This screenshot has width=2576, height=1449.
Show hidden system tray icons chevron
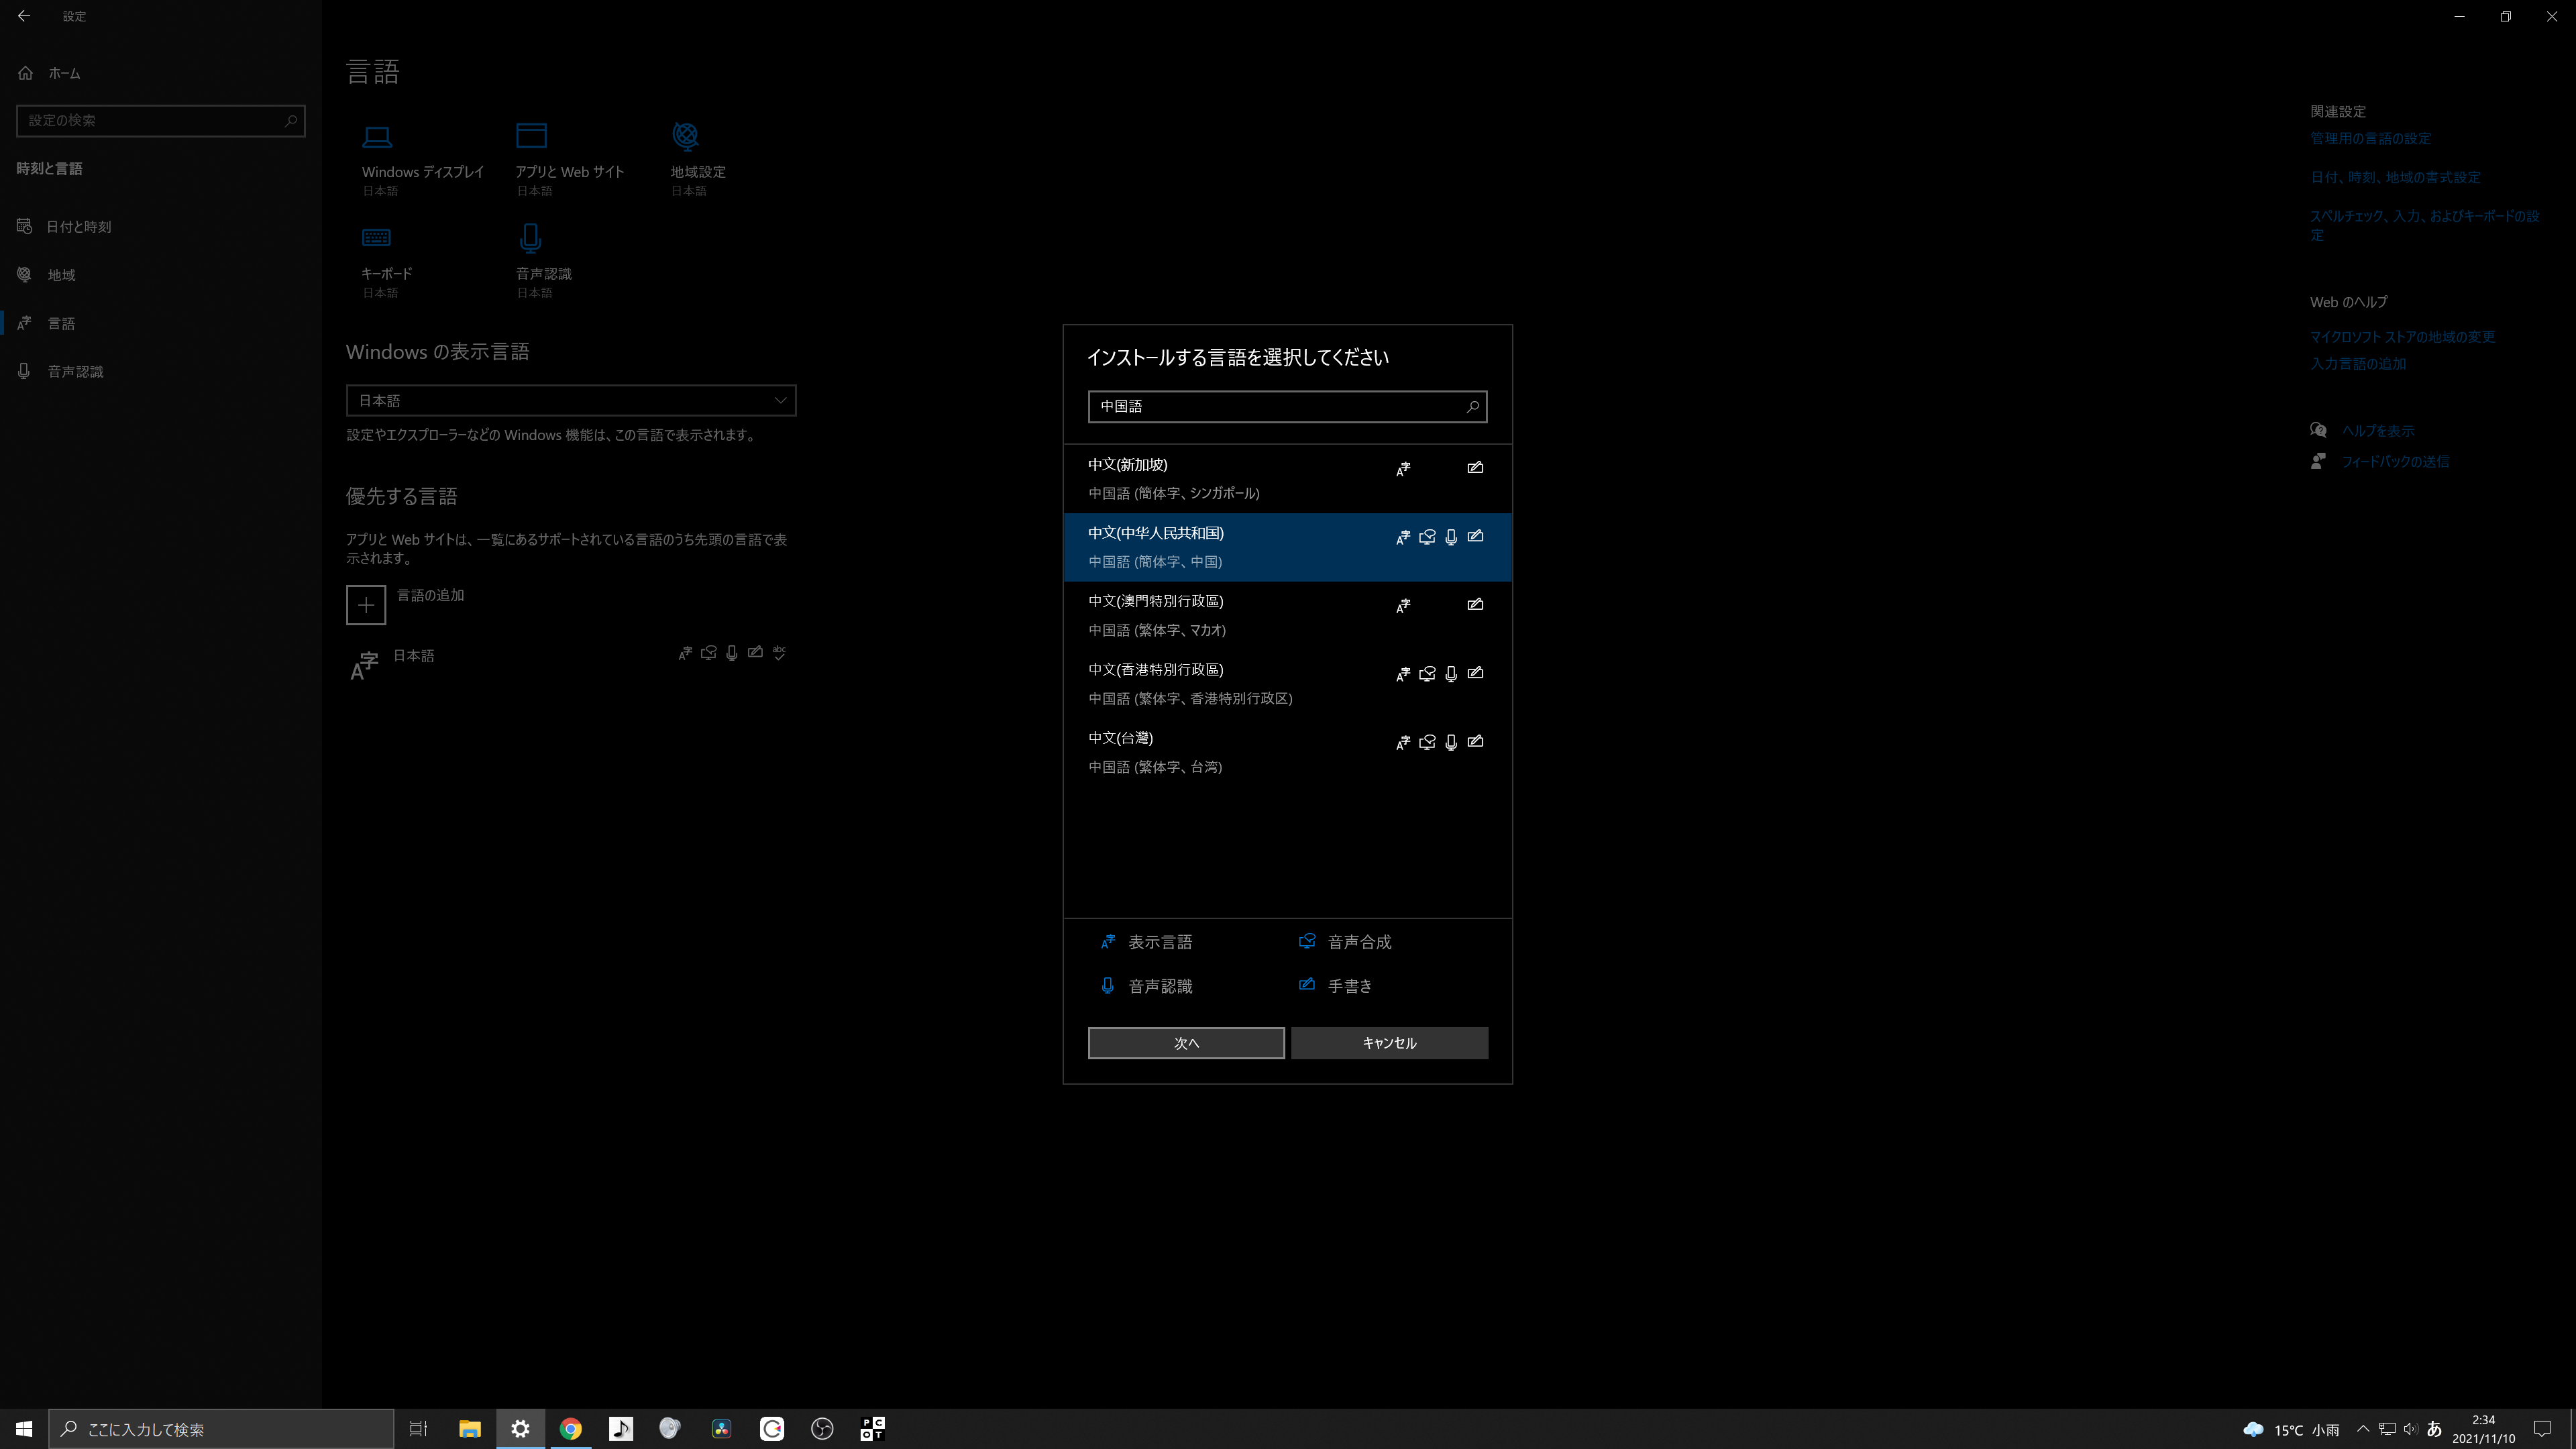[x=2363, y=1429]
